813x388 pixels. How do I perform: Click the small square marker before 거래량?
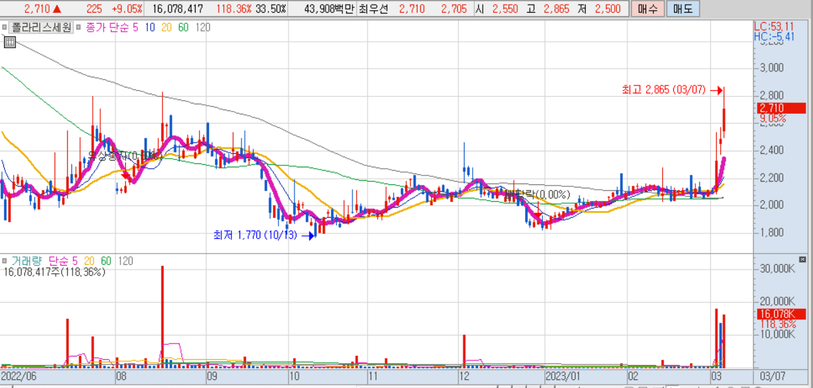(4, 261)
